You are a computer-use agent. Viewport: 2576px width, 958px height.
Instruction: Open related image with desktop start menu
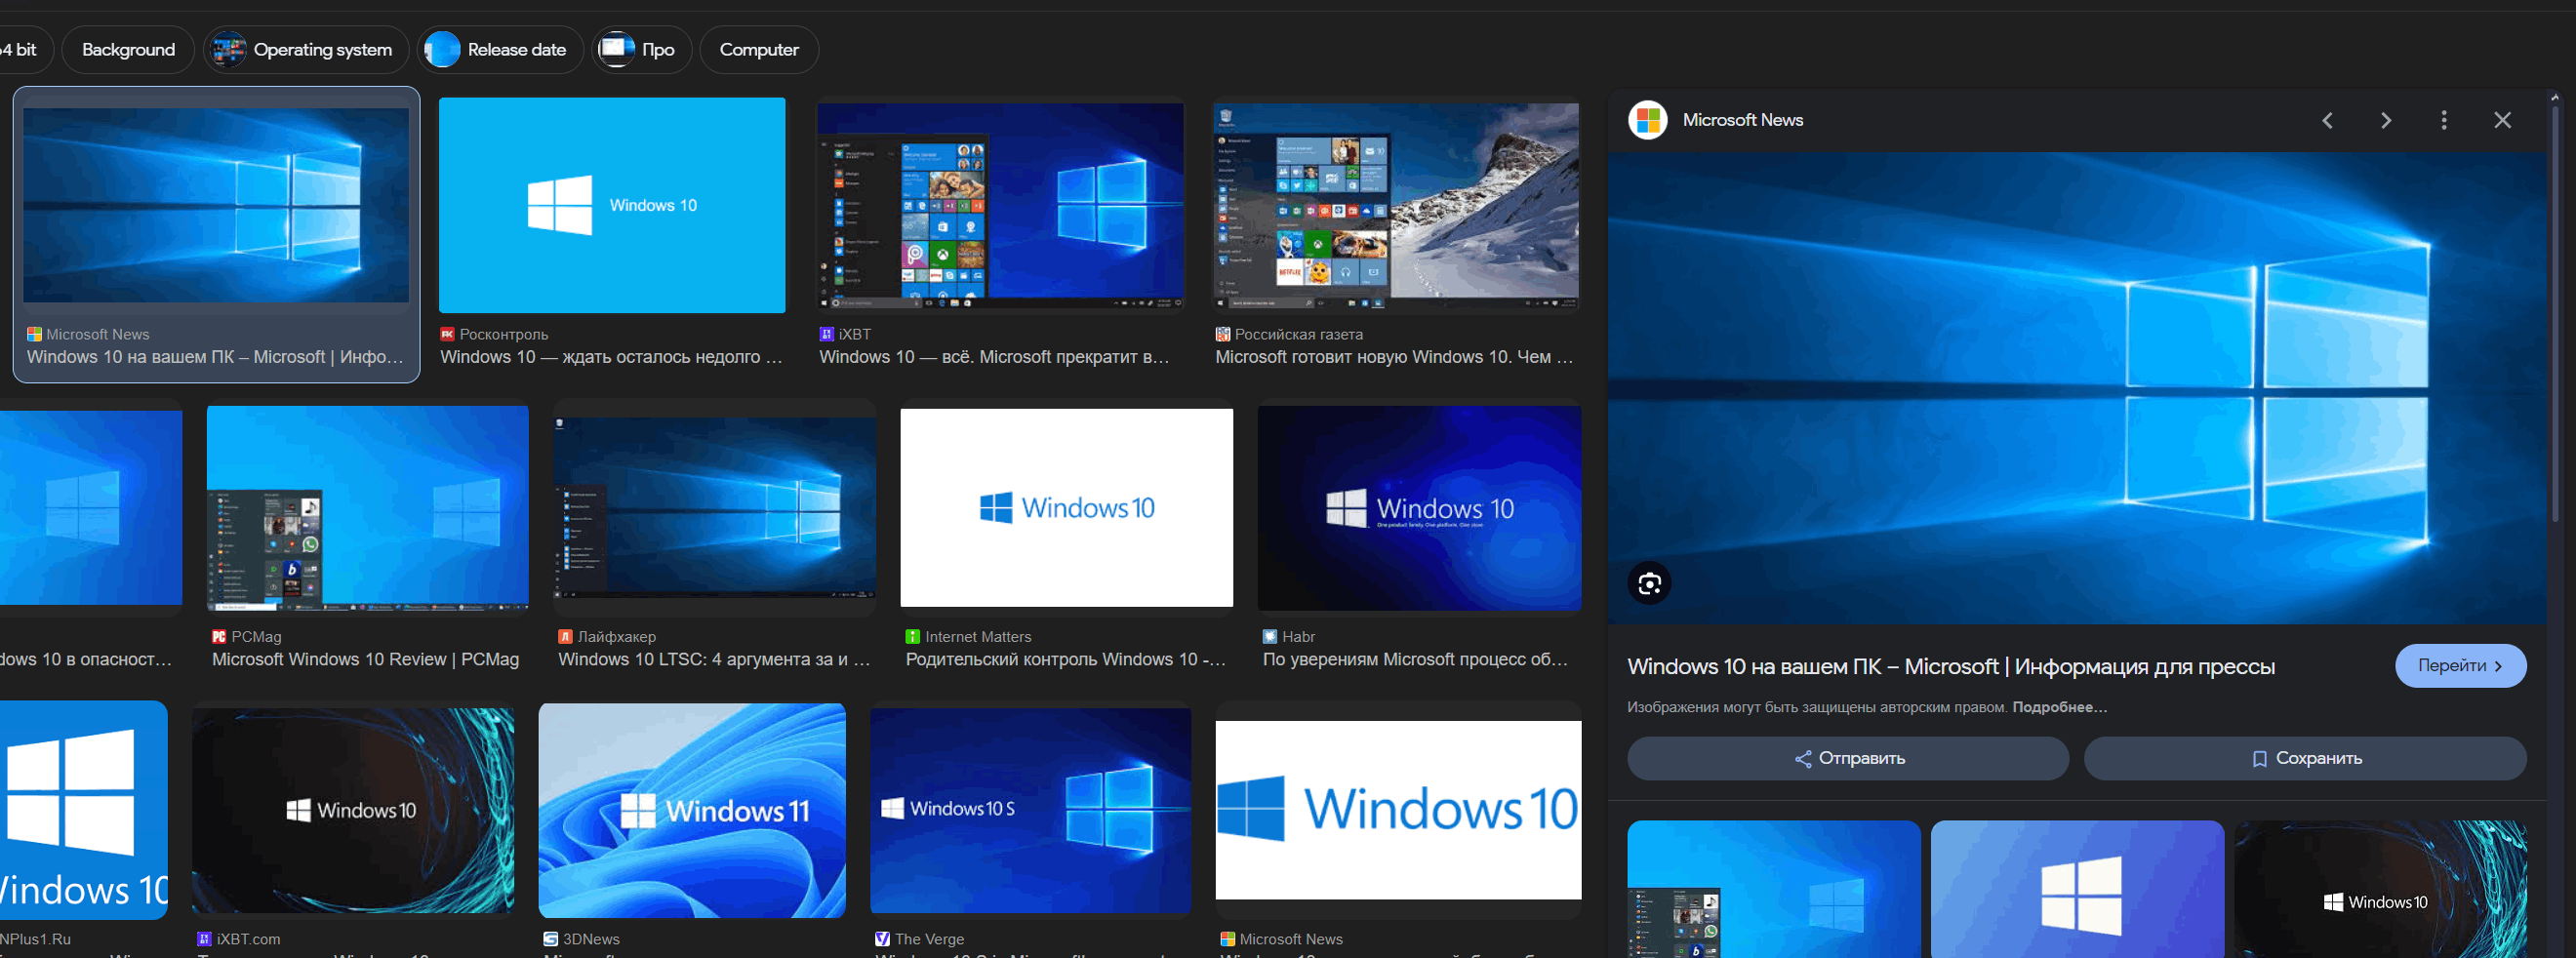[x=1774, y=889]
